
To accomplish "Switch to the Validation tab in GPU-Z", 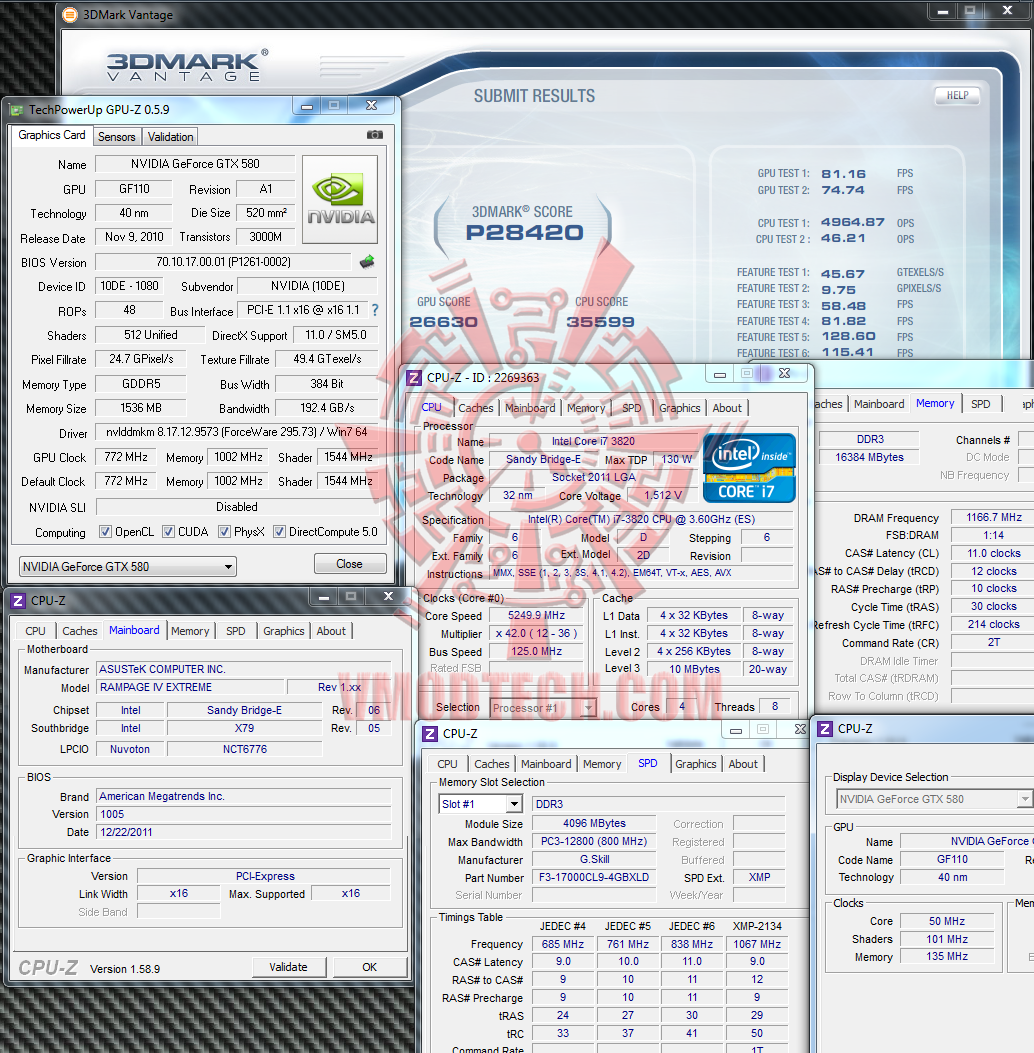I will coord(171,137).
